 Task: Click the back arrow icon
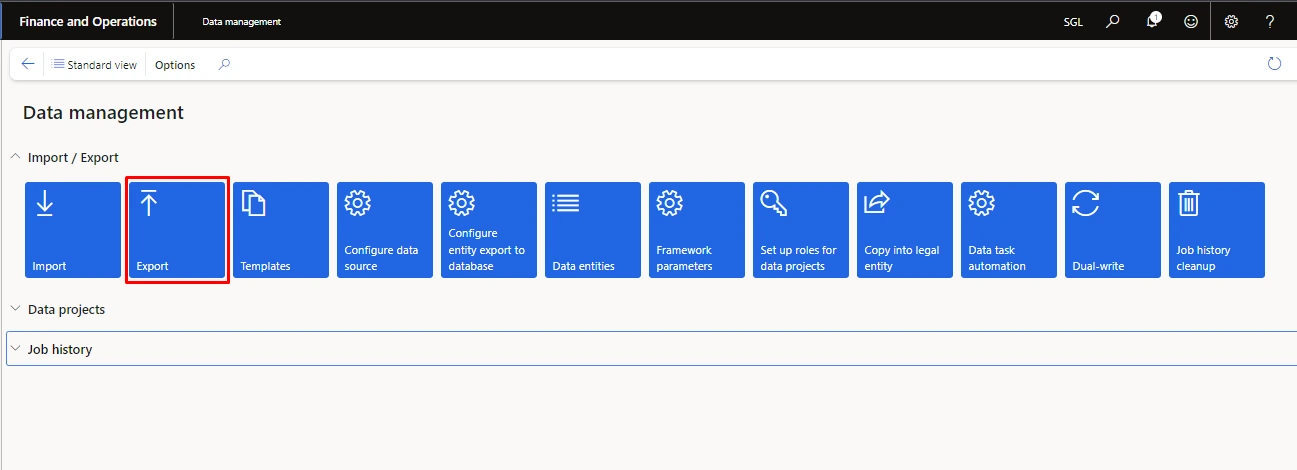click(28, 64)
